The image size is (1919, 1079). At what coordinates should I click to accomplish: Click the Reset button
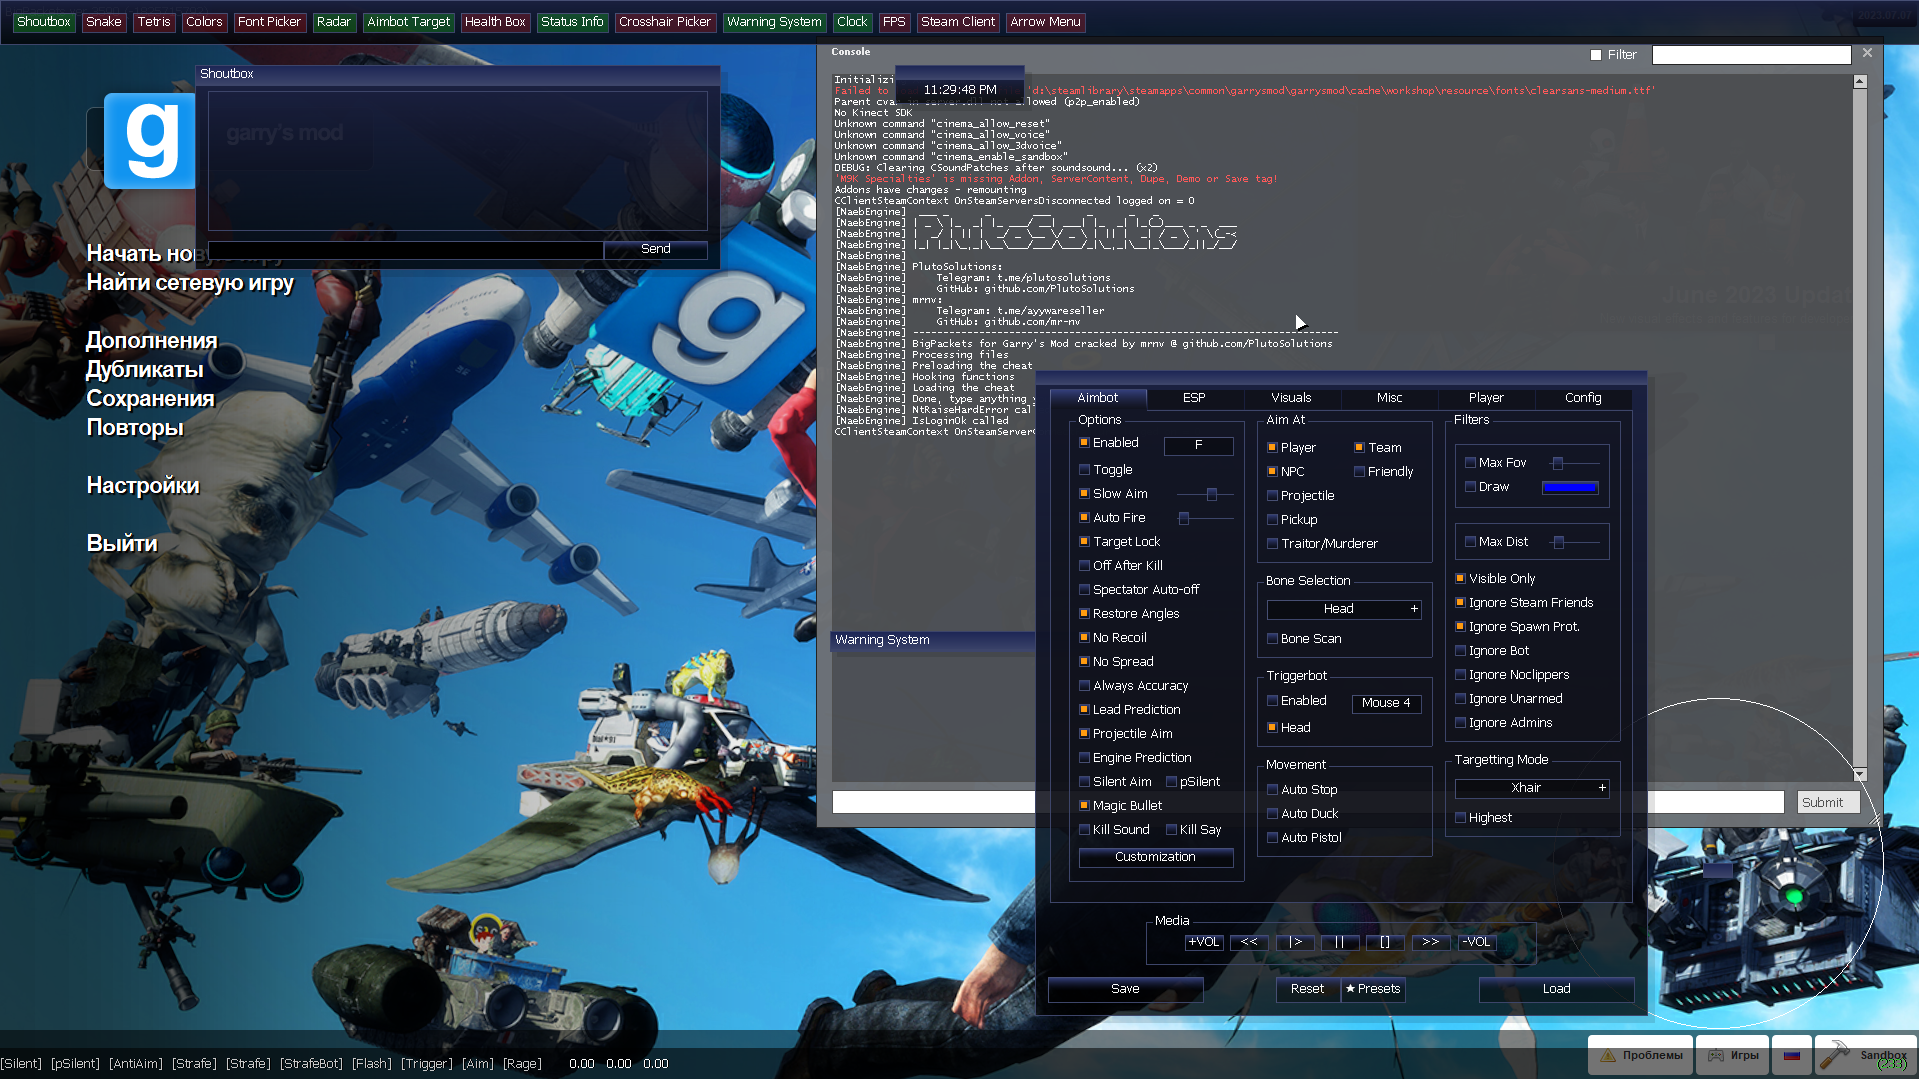pyautogui.click(x=1307, y=989)
